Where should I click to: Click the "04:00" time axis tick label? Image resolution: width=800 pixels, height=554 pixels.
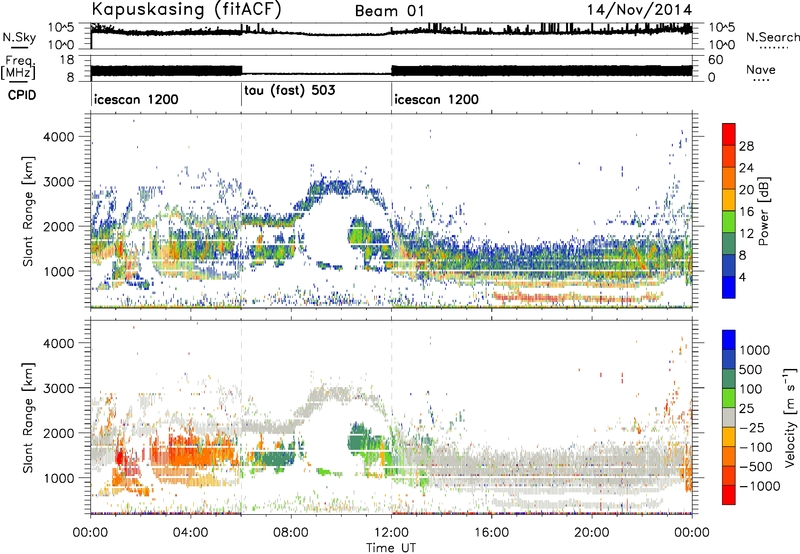point(190,533)
